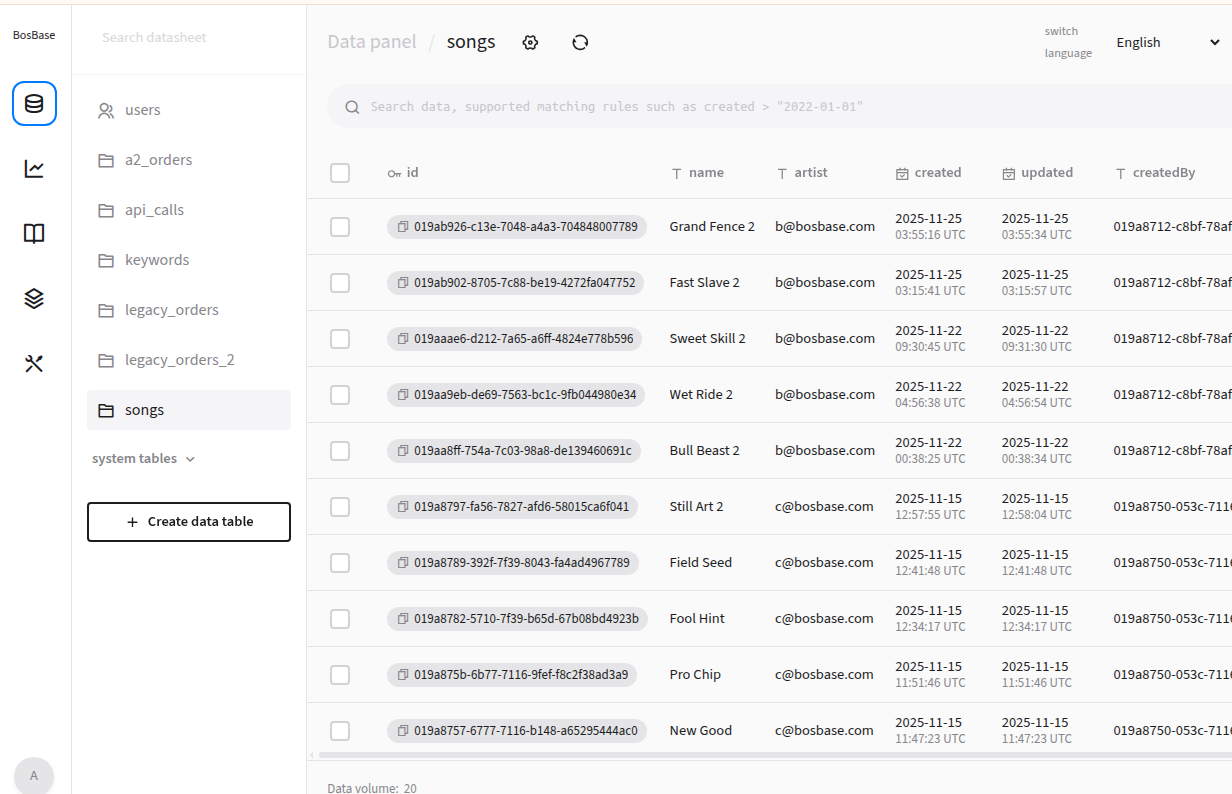Sort by the id column header
Image resolution: width=1232 pixels, height=794 pixels.
pyautogui.click(x=403, y=173)
